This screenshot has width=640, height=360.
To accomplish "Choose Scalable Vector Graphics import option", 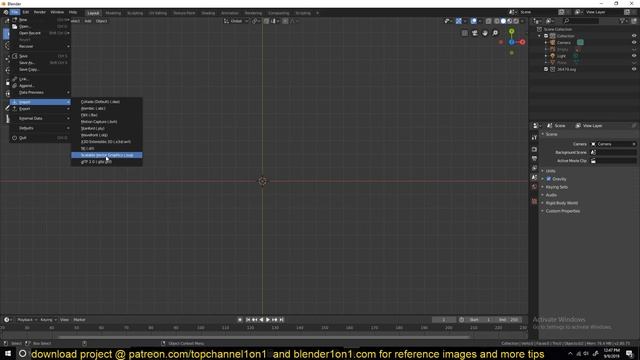I will pyautogui.click(x=107, y=155).
